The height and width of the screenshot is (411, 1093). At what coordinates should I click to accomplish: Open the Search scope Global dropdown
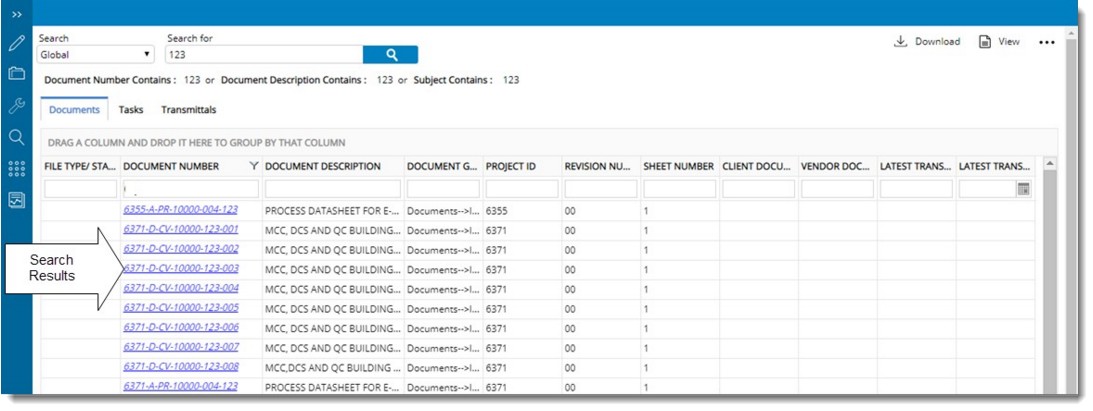(x=96, y=55)
